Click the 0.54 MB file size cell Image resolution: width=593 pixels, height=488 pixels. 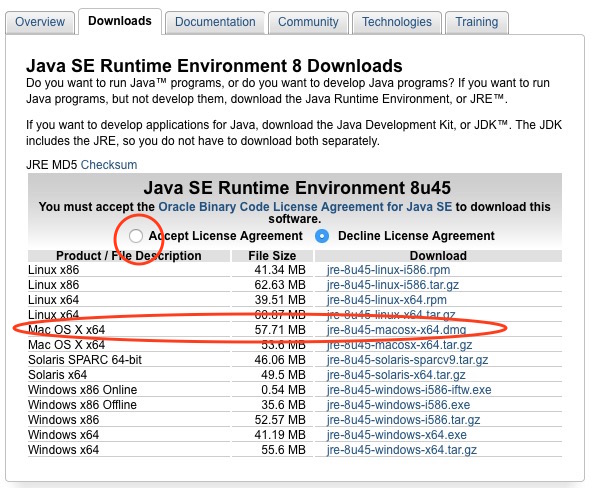[x=283, y=390]
